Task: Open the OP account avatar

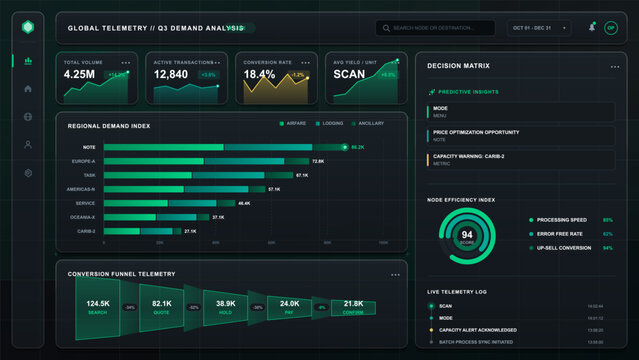Action: [610, 28]
